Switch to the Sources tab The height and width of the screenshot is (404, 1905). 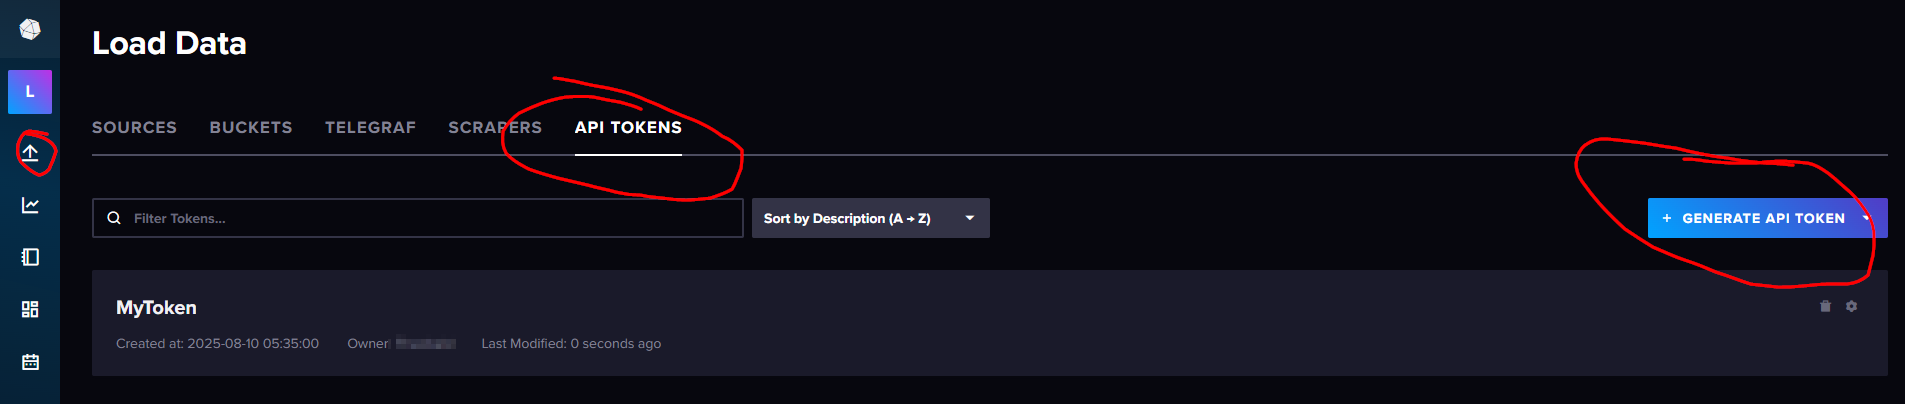[x=134, y=128]
